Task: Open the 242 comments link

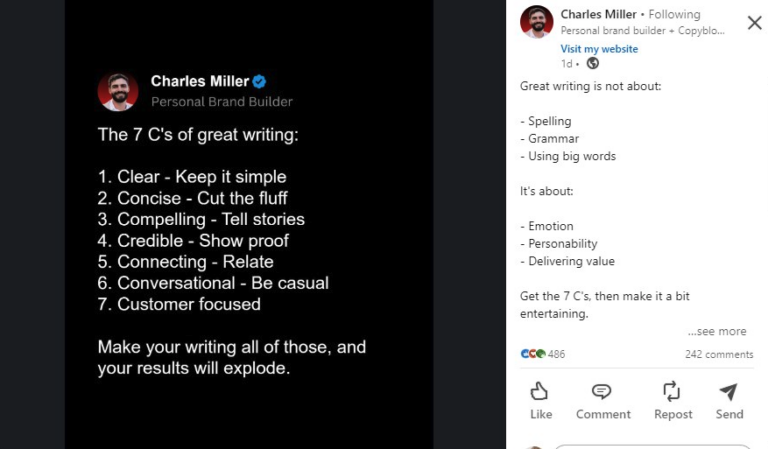Action: tap(718, 354)
